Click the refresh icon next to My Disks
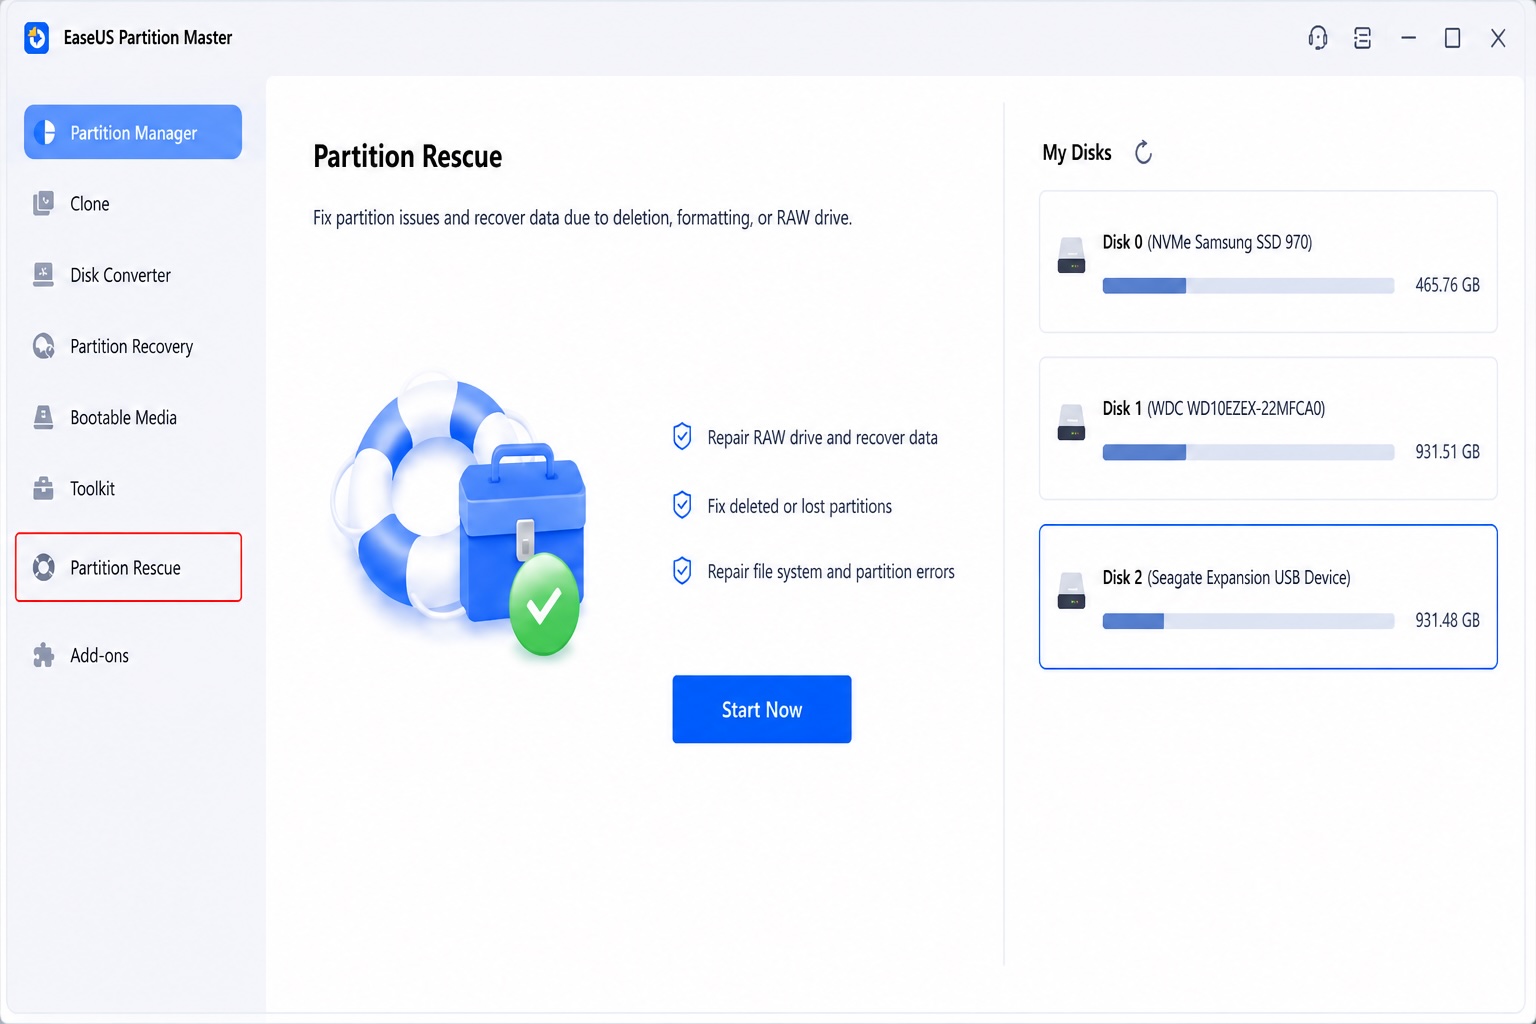The height and width of the screenshot is (1024, 1536). [x=1143, y=152]
